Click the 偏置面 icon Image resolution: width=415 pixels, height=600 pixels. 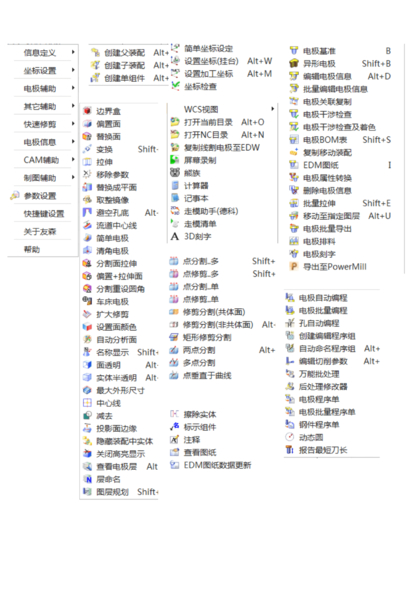pos(88,124)
